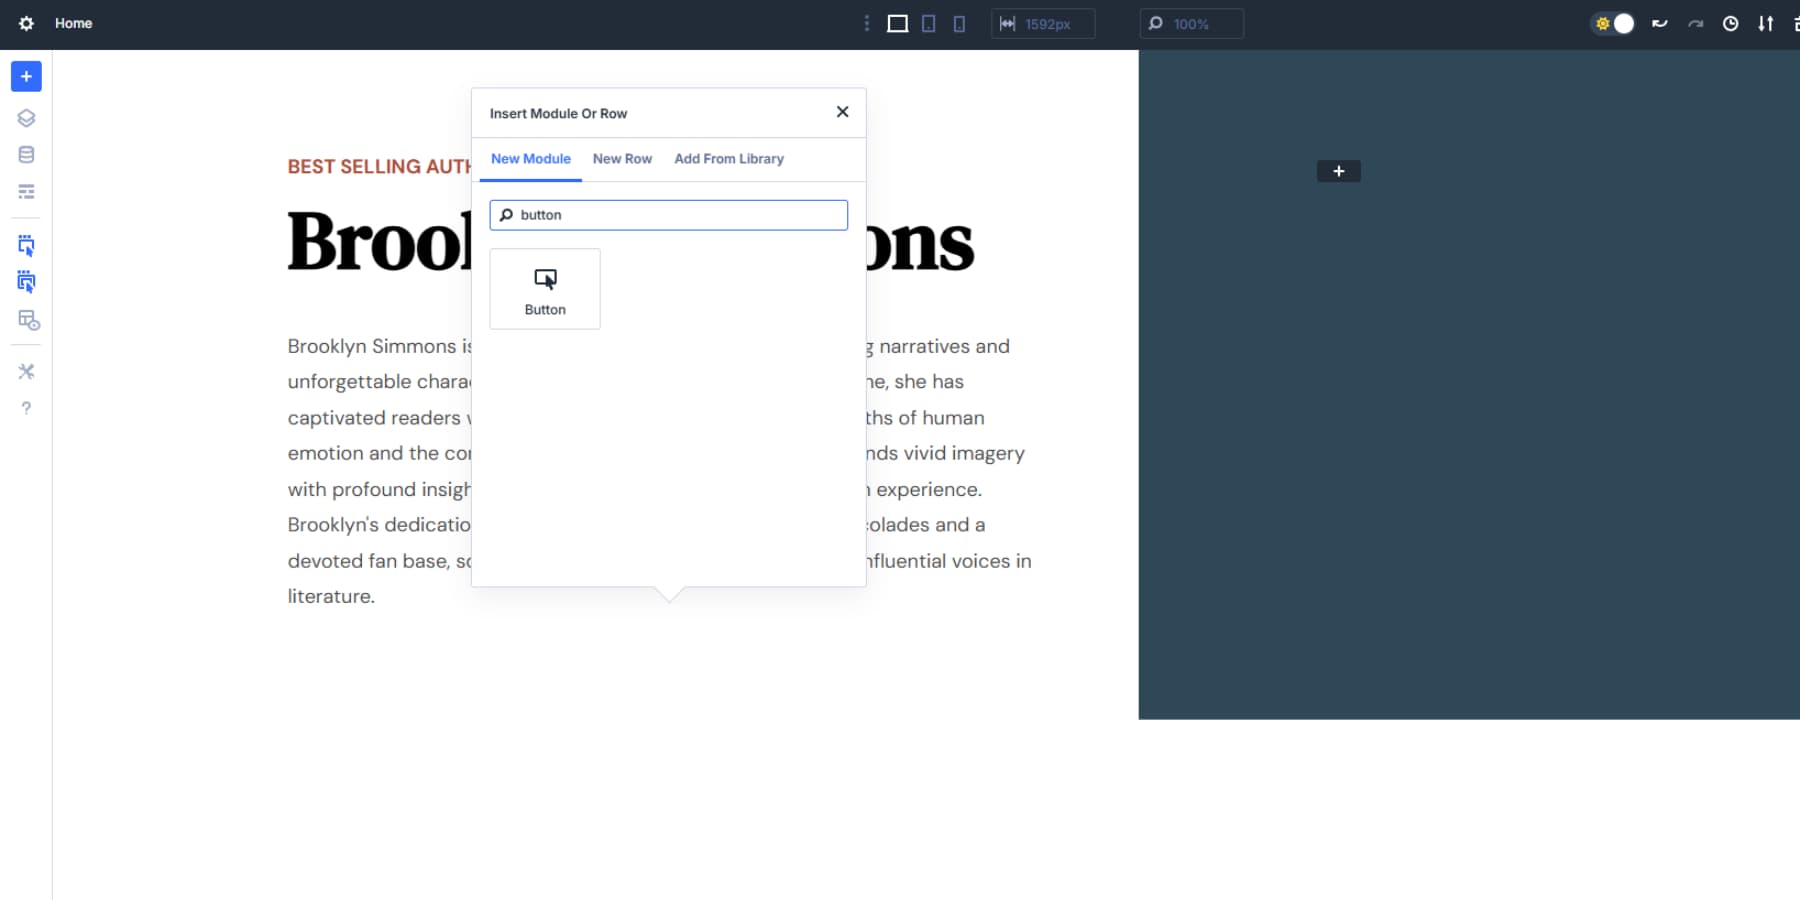
Task: Click the single-select tool icon
Action: (x=26, y=245)
